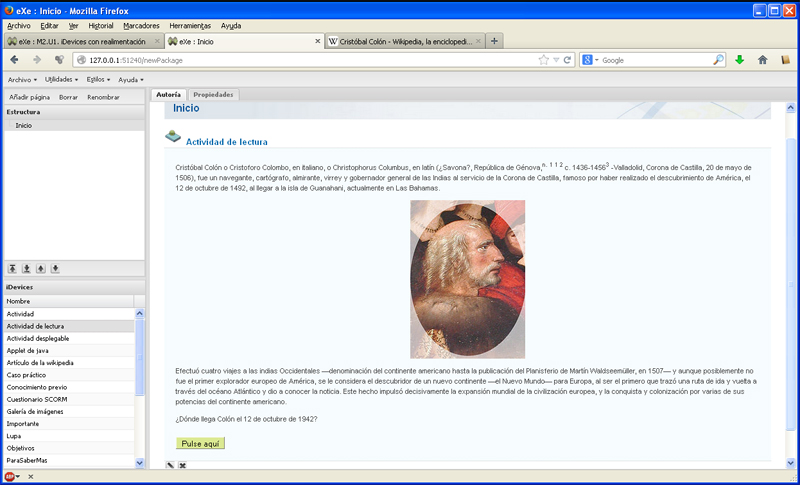Switch to the Cristóbal Colón Wikipedia tab
Viewport: 800px width, 485px height.
point(405,41)
